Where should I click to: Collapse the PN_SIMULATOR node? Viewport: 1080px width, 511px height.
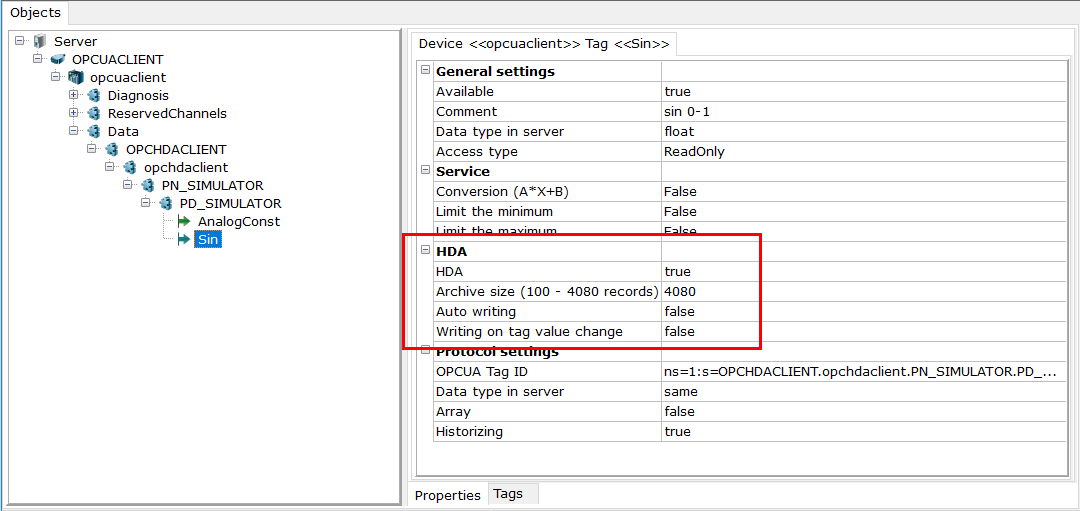point(127,185)
